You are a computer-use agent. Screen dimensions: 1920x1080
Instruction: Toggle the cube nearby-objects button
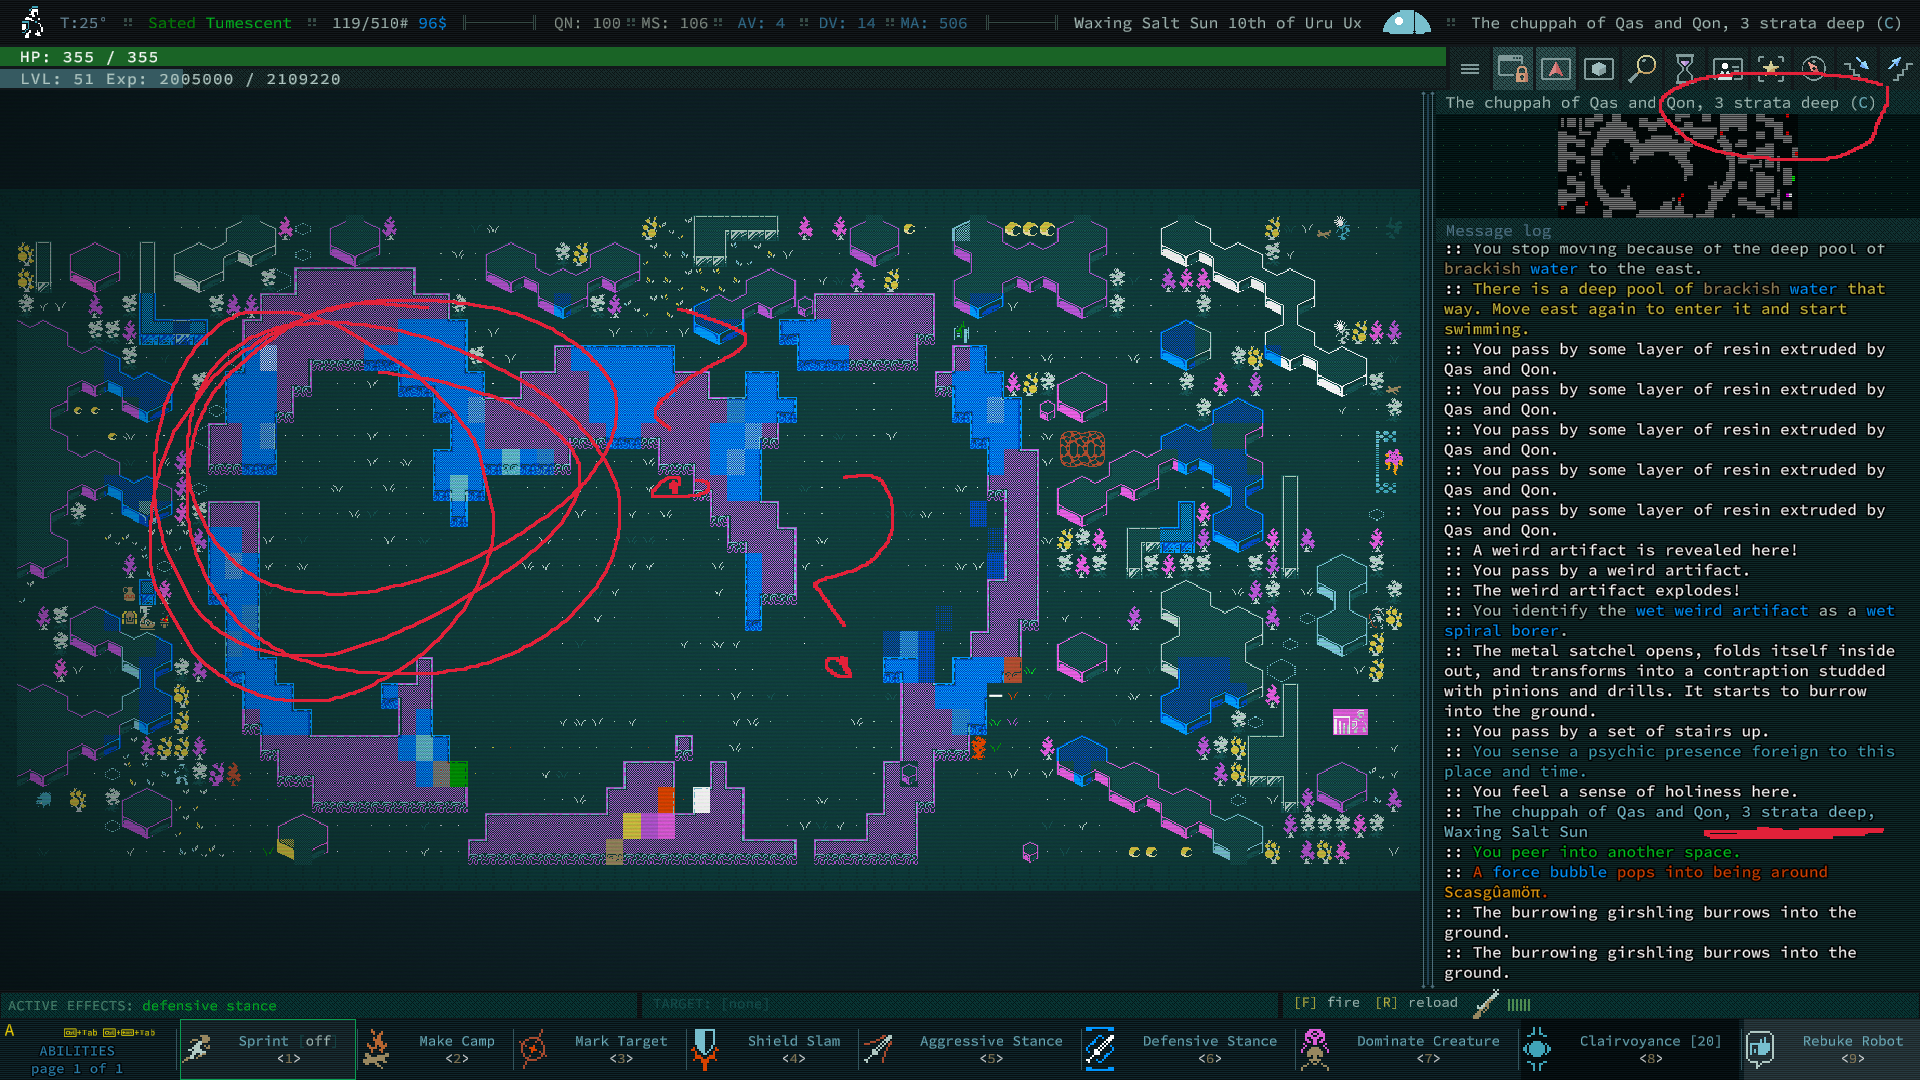coord(1598,69)
